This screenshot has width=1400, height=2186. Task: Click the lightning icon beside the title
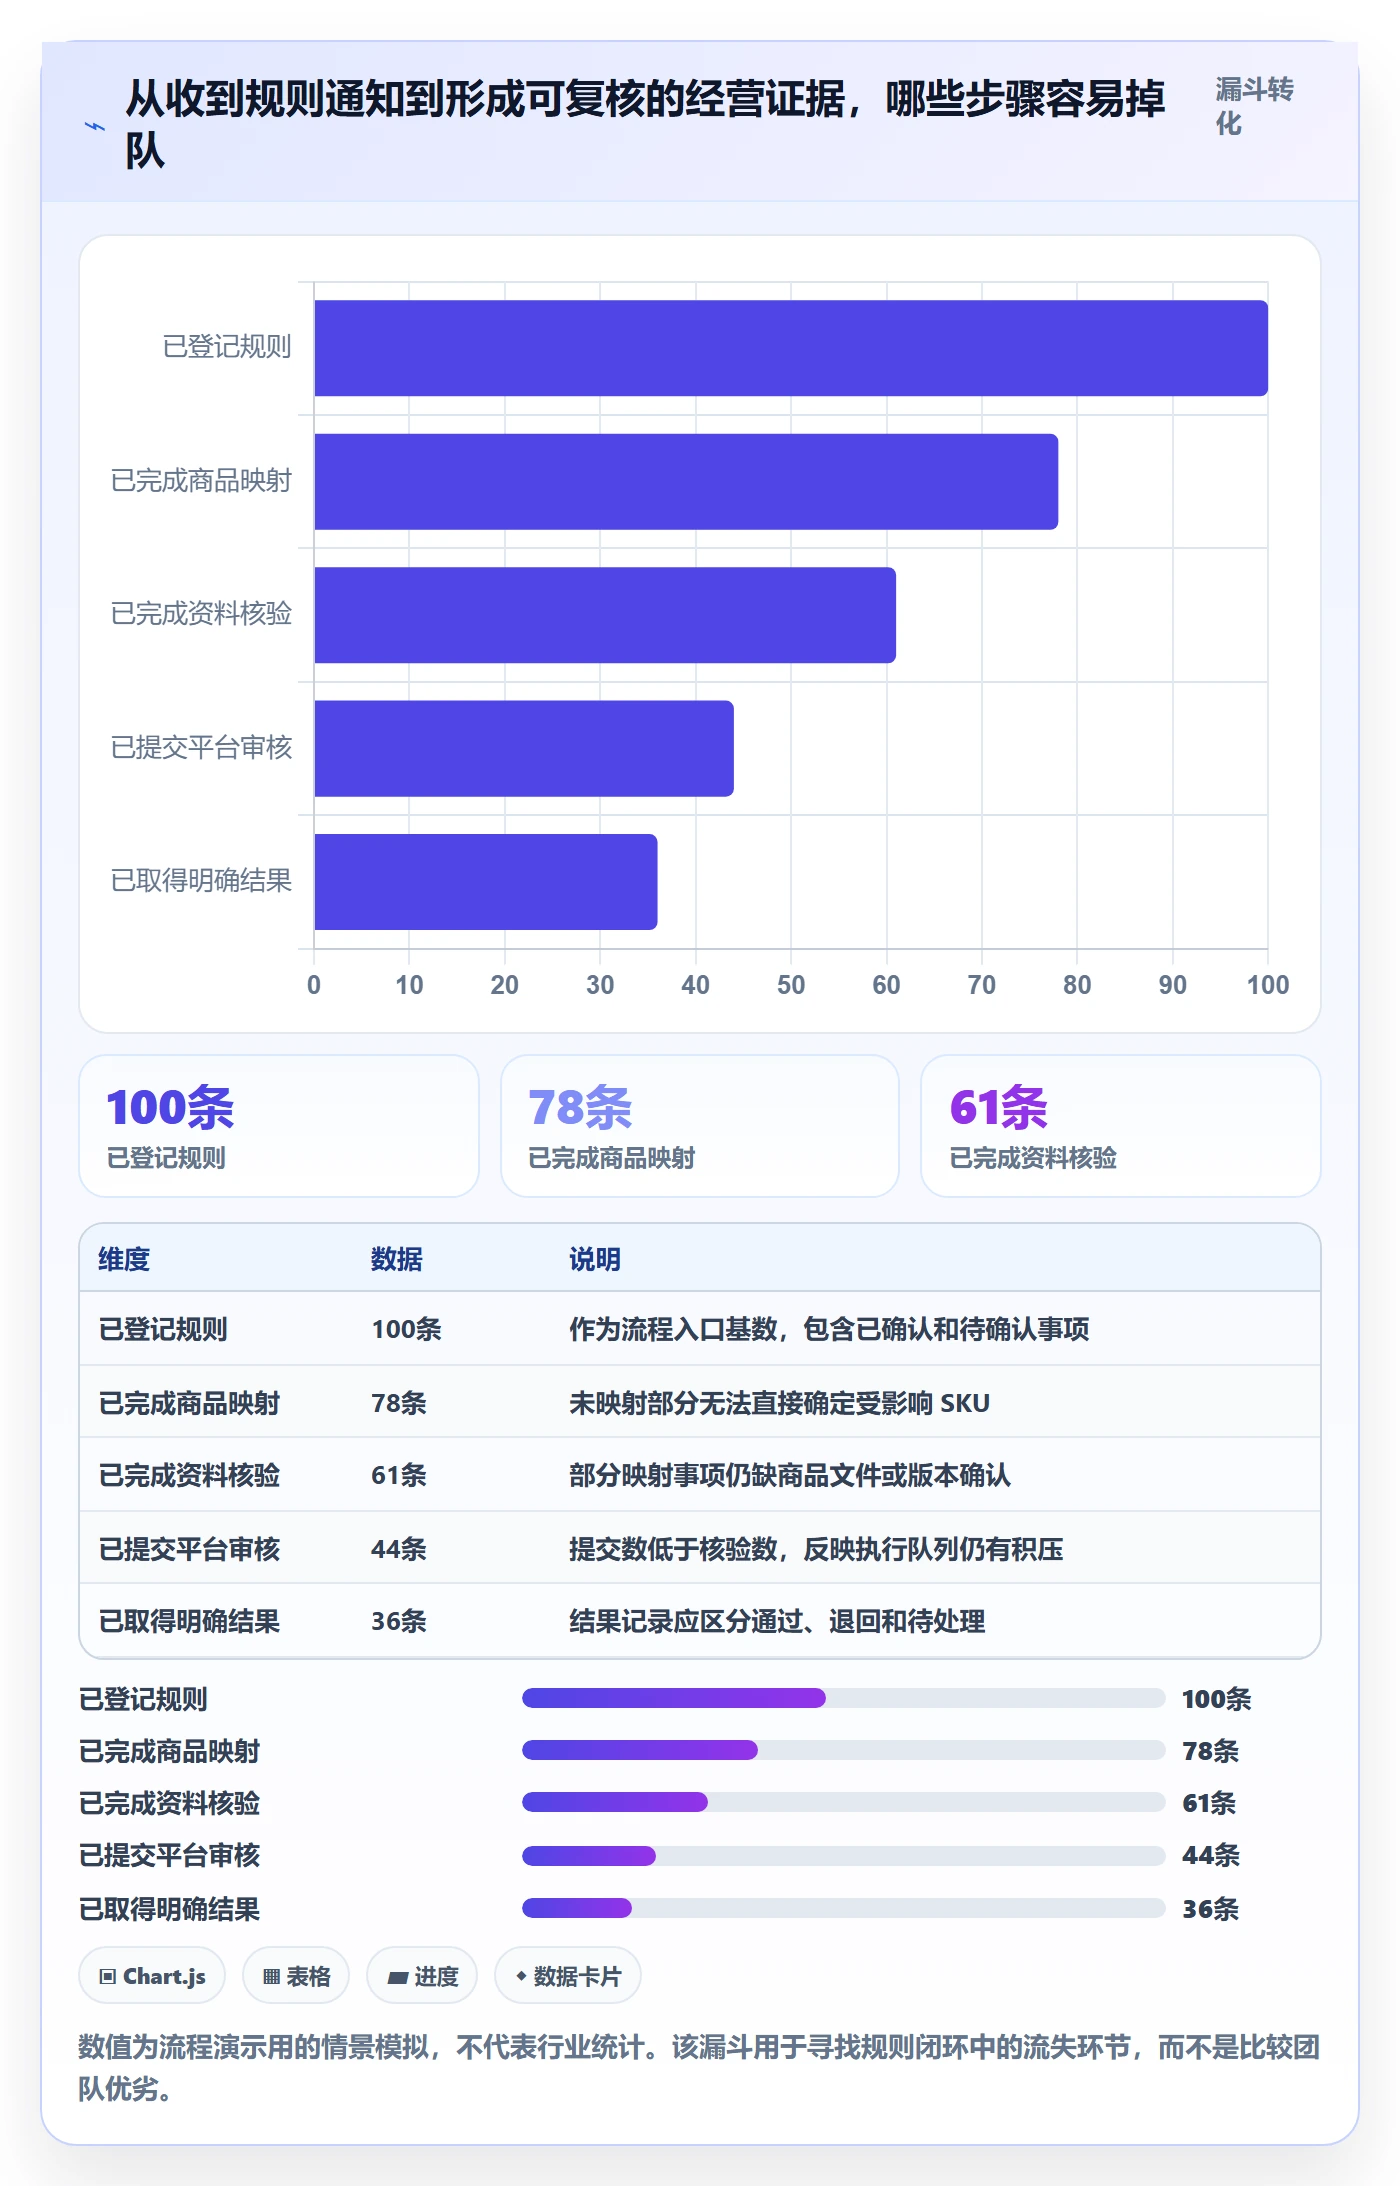point(94,126)
